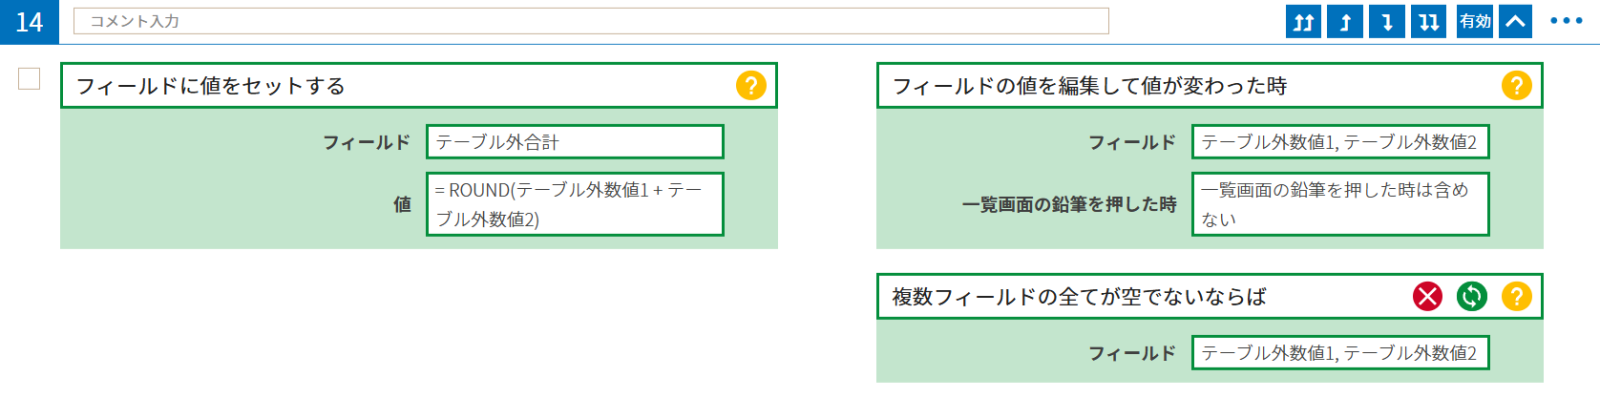Click the move up one arrow icon
Screen dimensions: 1600x398
(1345, 21)
